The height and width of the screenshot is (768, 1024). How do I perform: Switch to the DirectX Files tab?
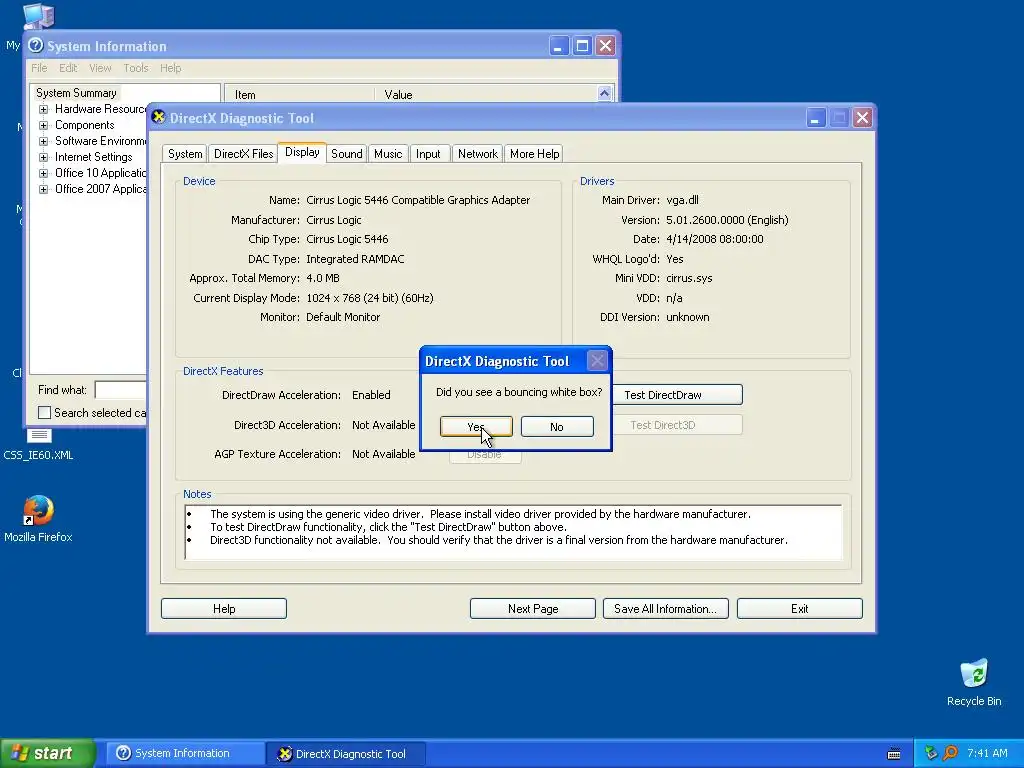pyautogui.click(x=244, y=153)
